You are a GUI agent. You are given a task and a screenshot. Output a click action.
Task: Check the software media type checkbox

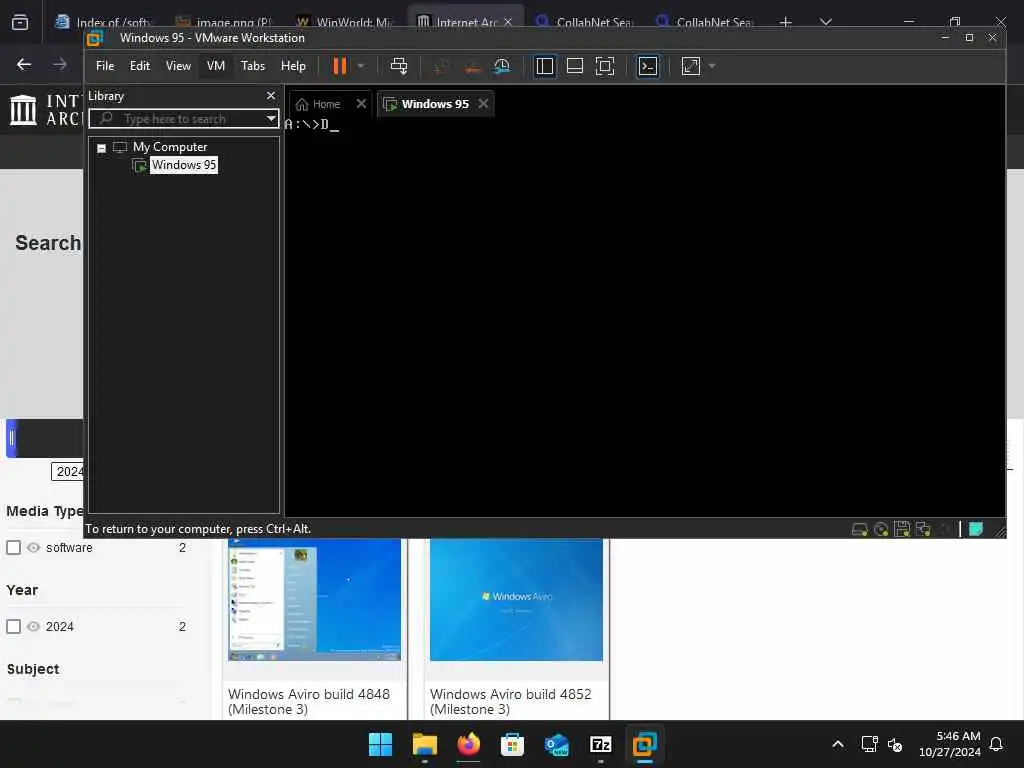coord(14,547)
